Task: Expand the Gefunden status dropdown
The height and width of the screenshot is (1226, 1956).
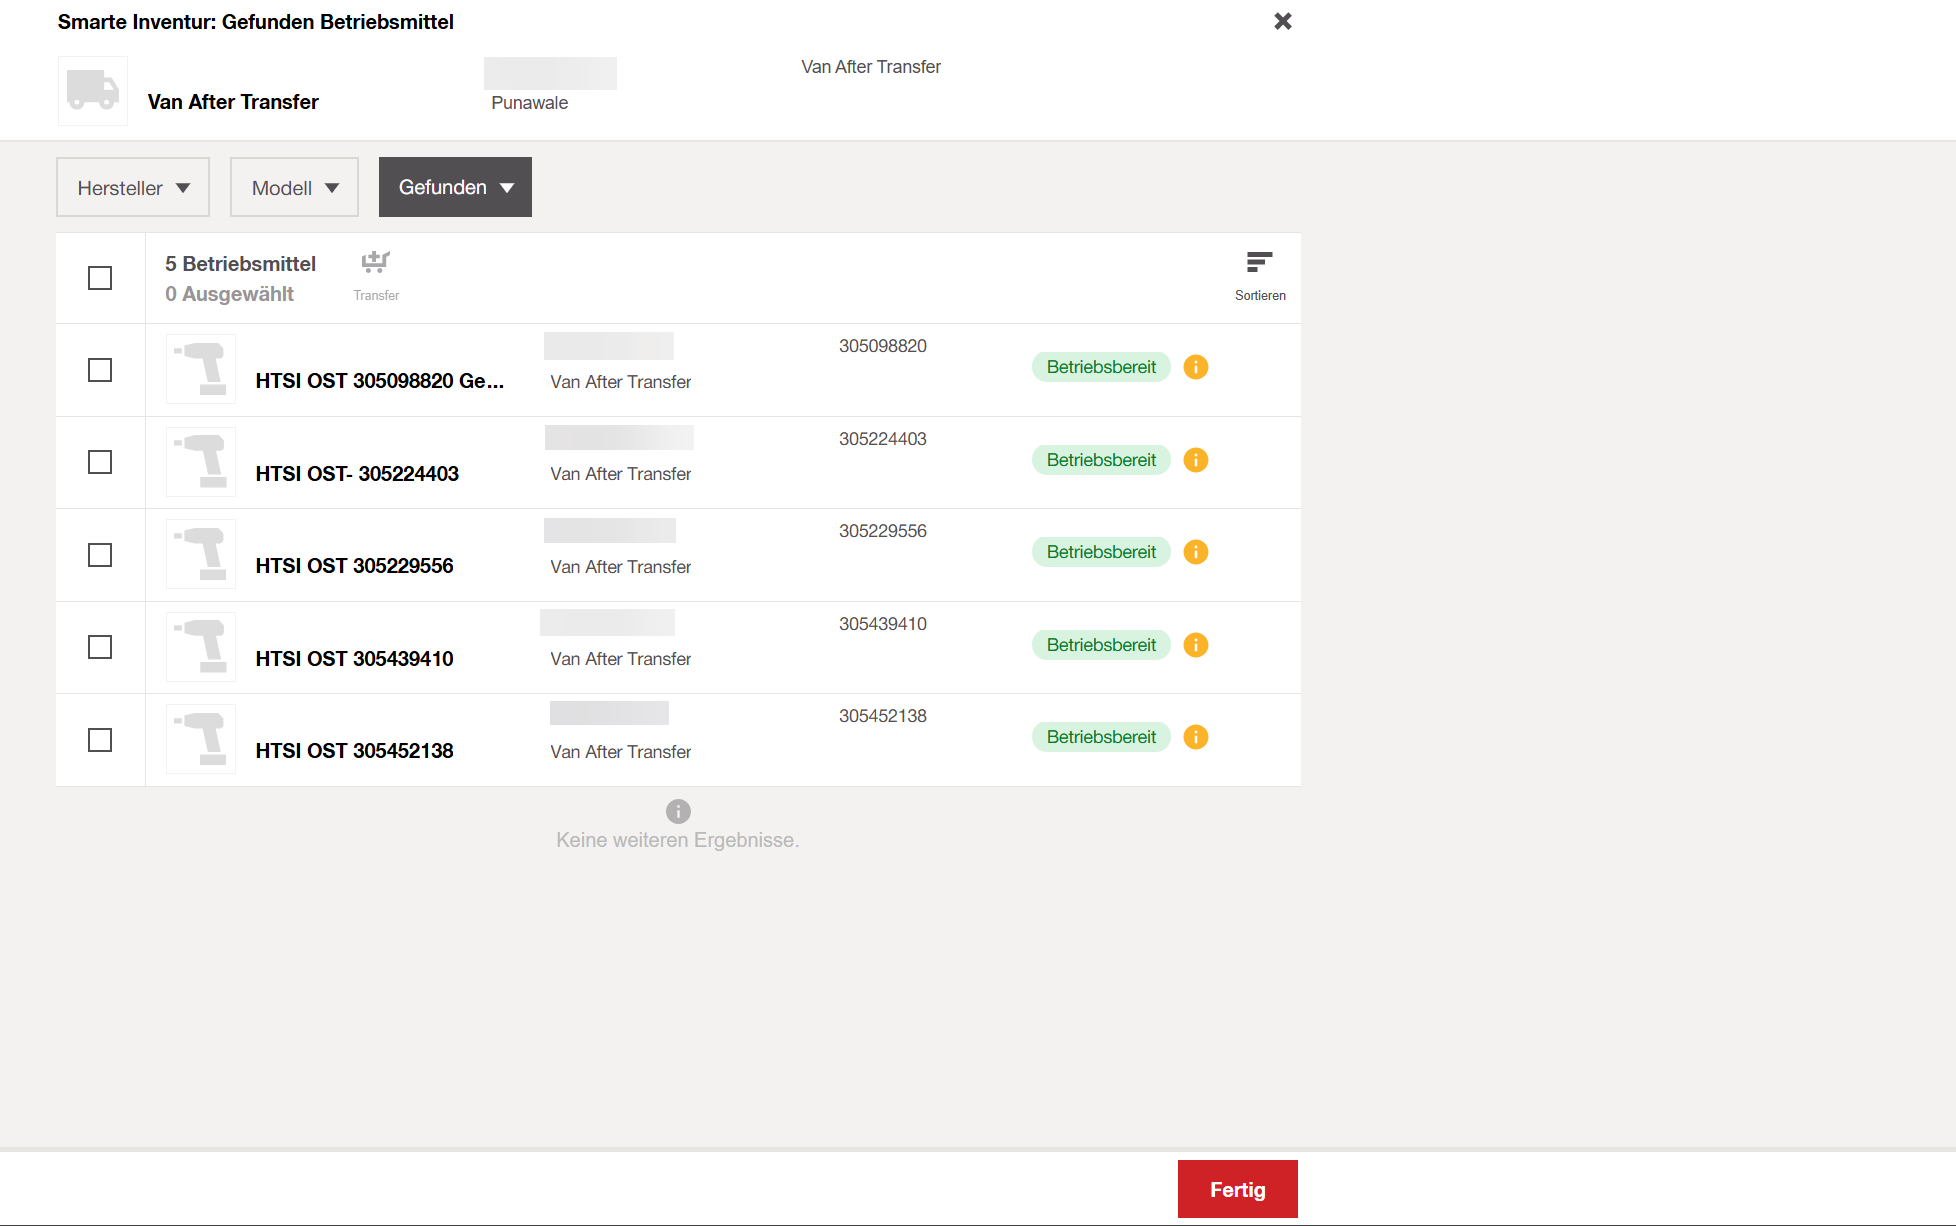Action: [455, 187]
